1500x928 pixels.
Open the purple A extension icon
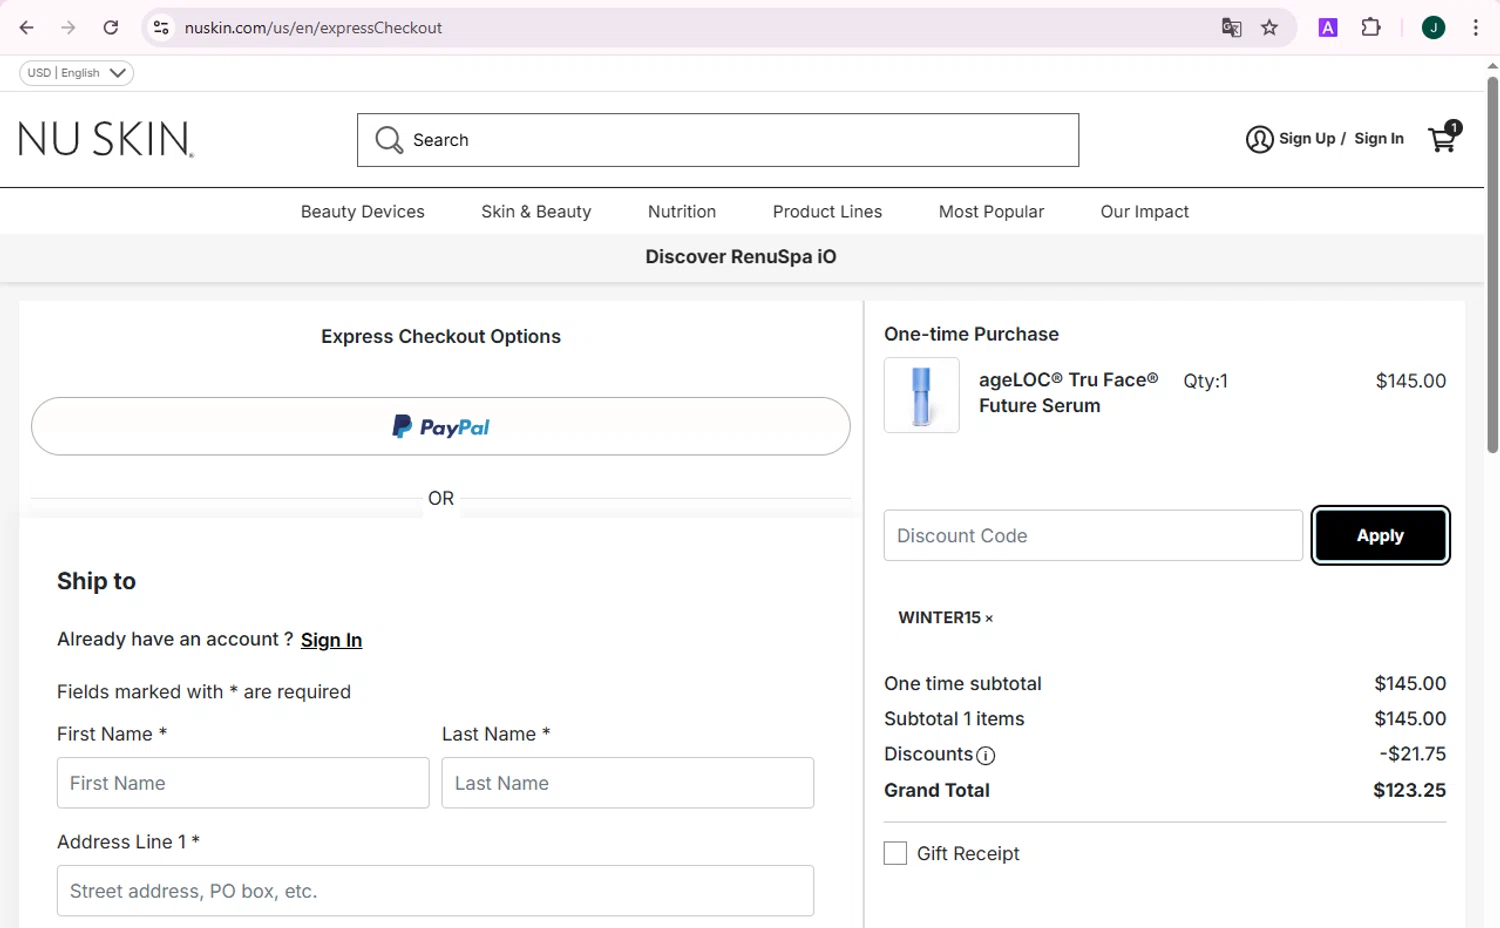coord(1328,28)
